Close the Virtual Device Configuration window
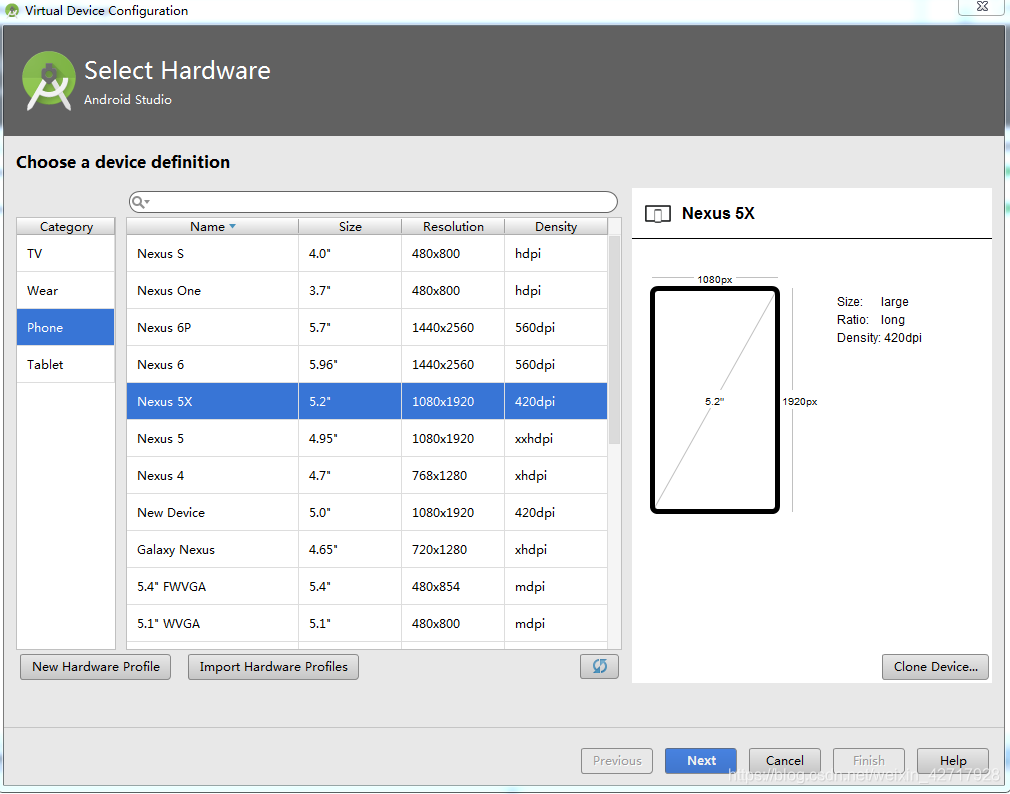 pos(982,6)
